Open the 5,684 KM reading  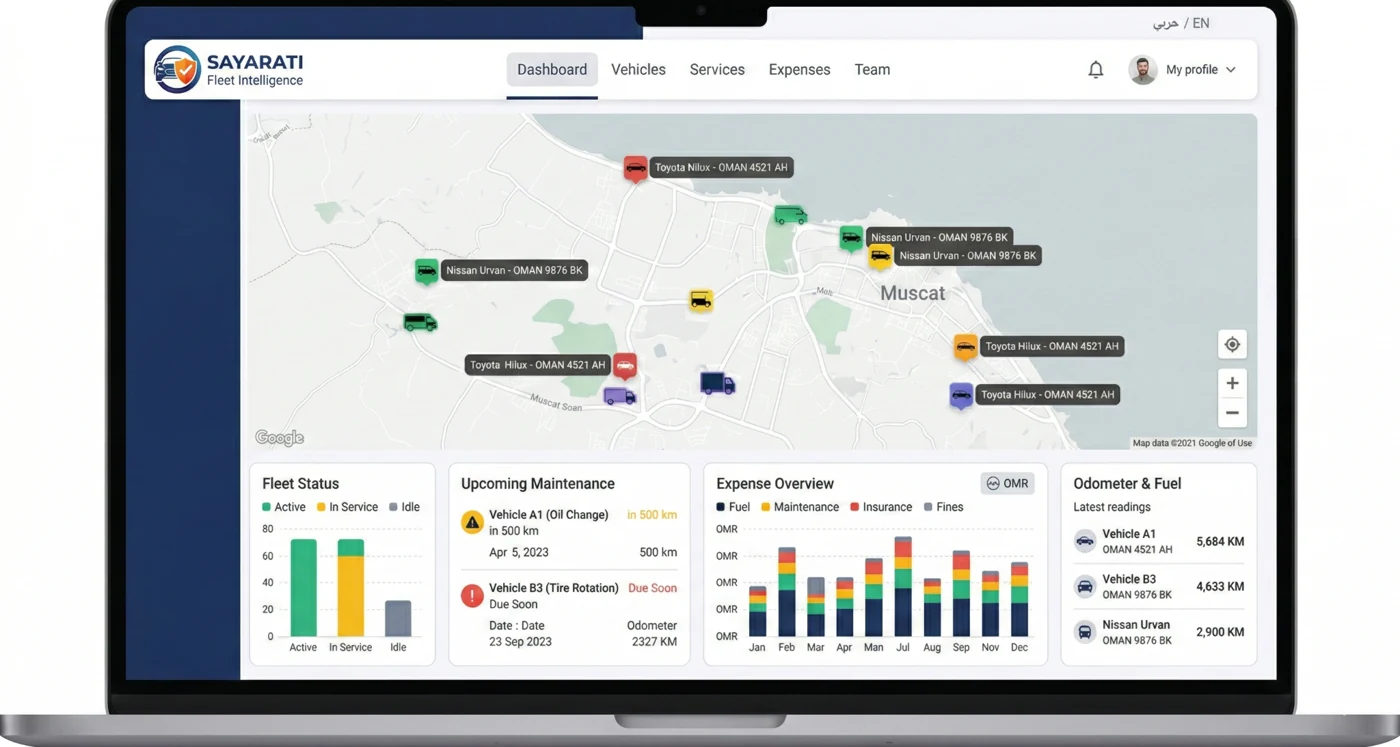click(x=1220, y=542)
